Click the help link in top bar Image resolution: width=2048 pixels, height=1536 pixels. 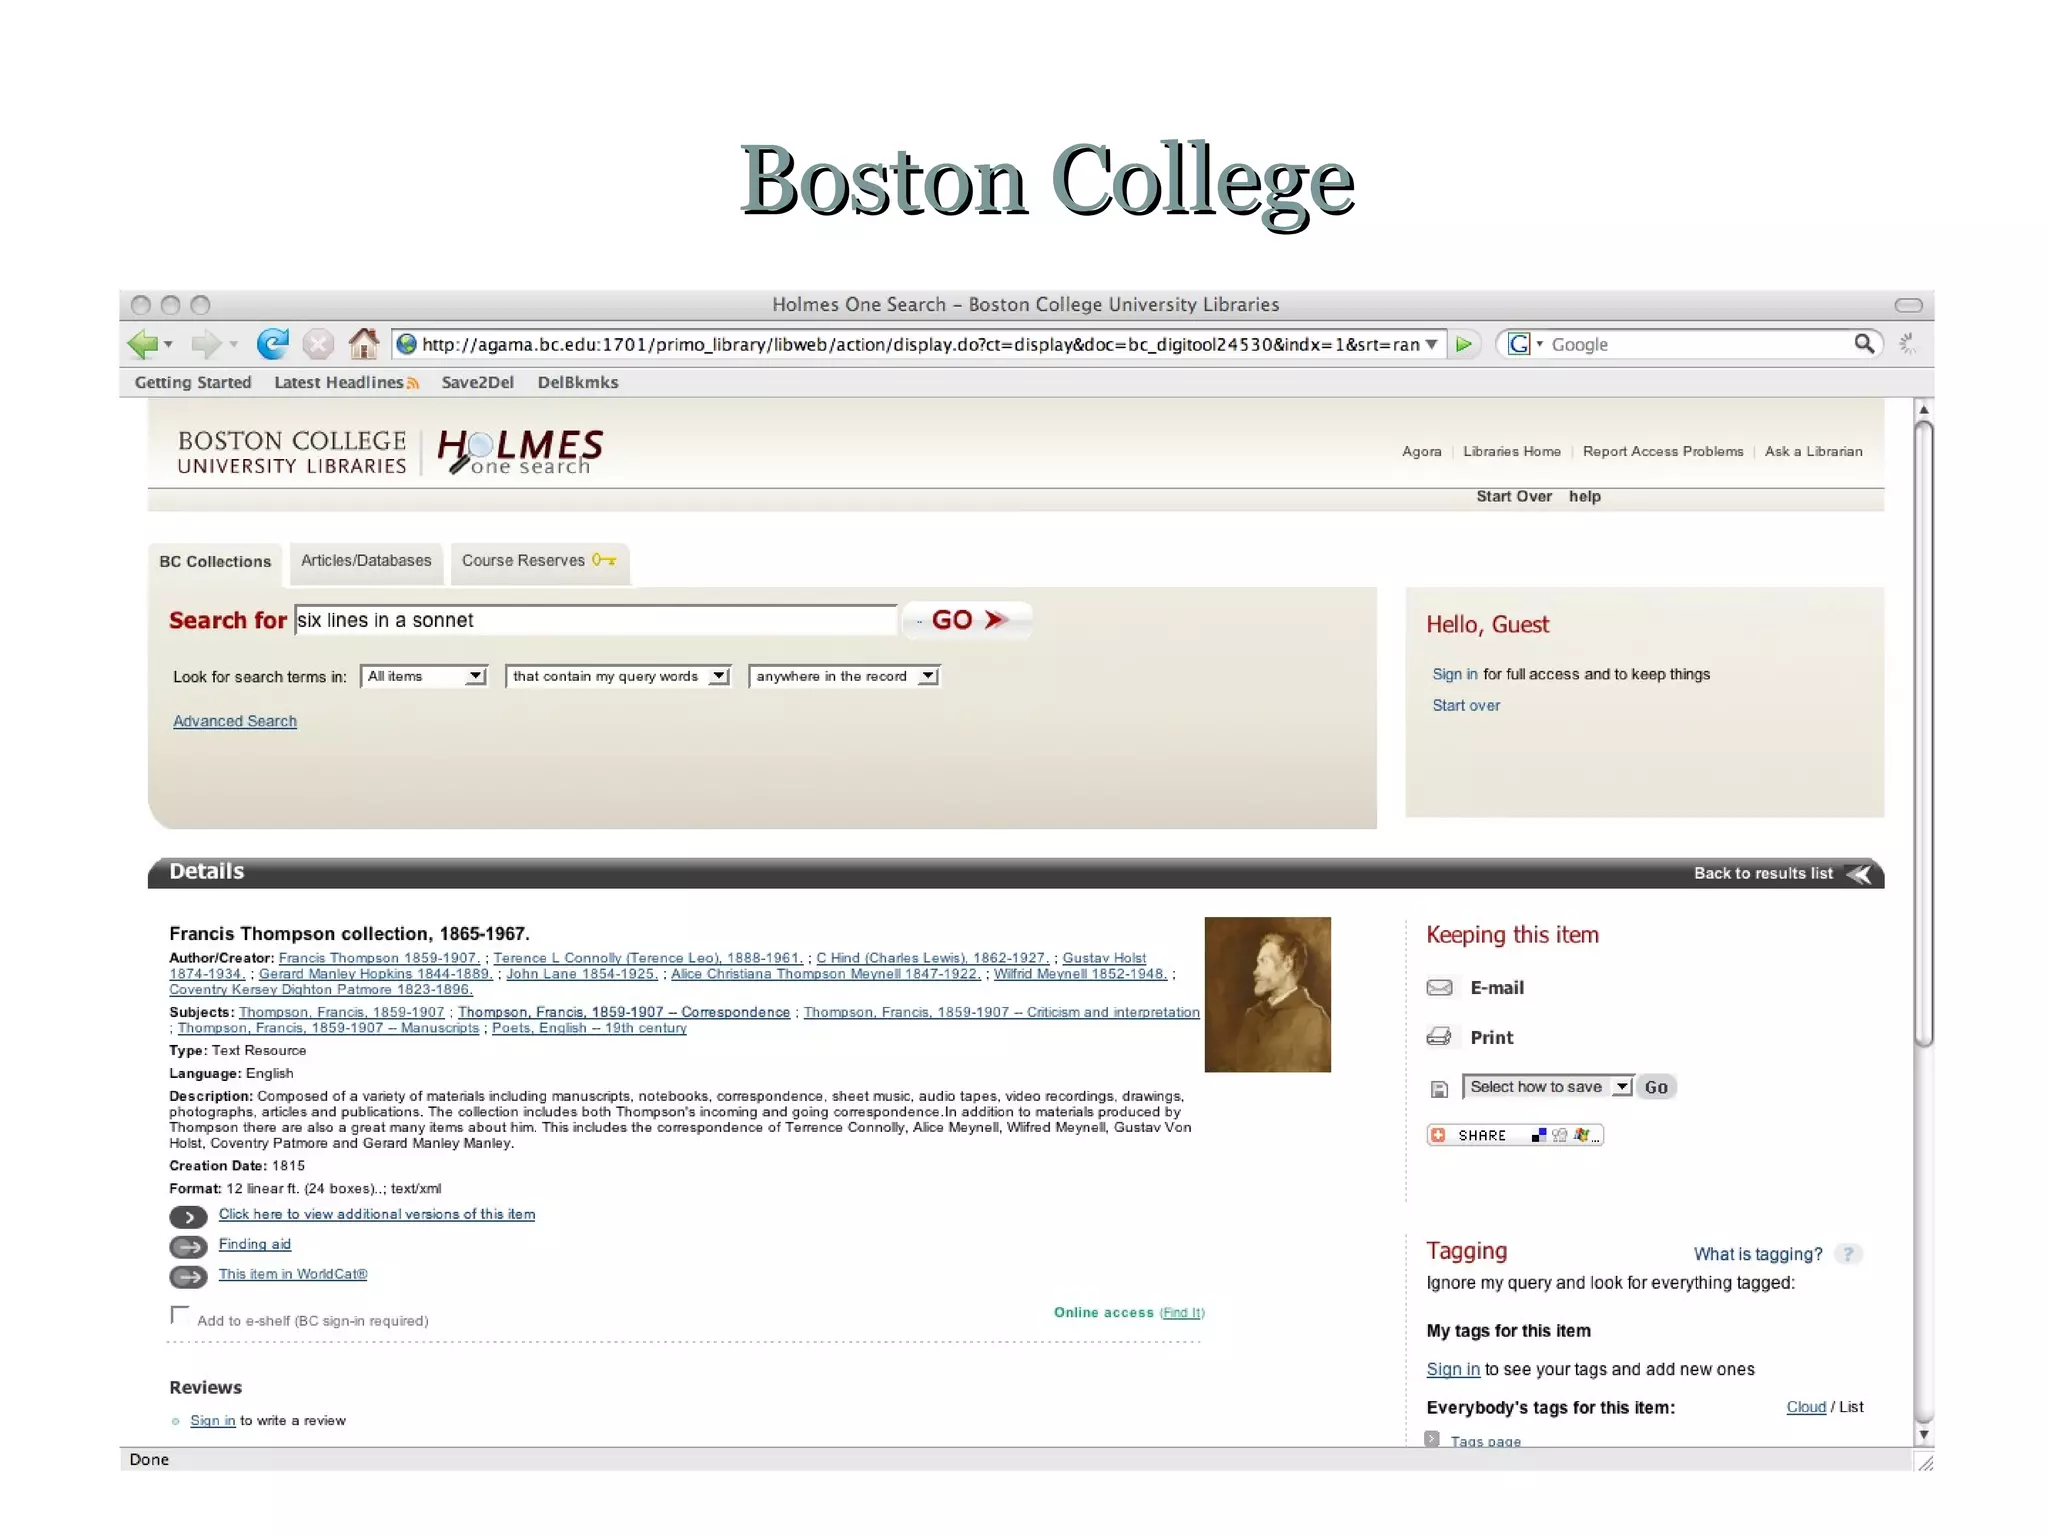click(x=1584, y=497)
